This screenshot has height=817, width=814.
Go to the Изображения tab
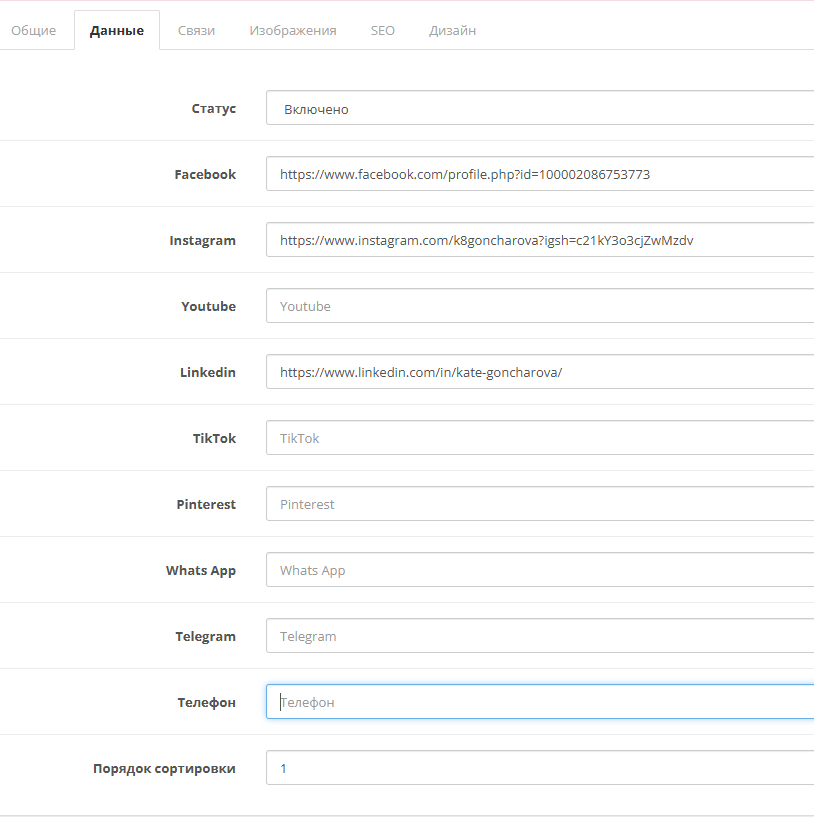click(x=292, y=30)
